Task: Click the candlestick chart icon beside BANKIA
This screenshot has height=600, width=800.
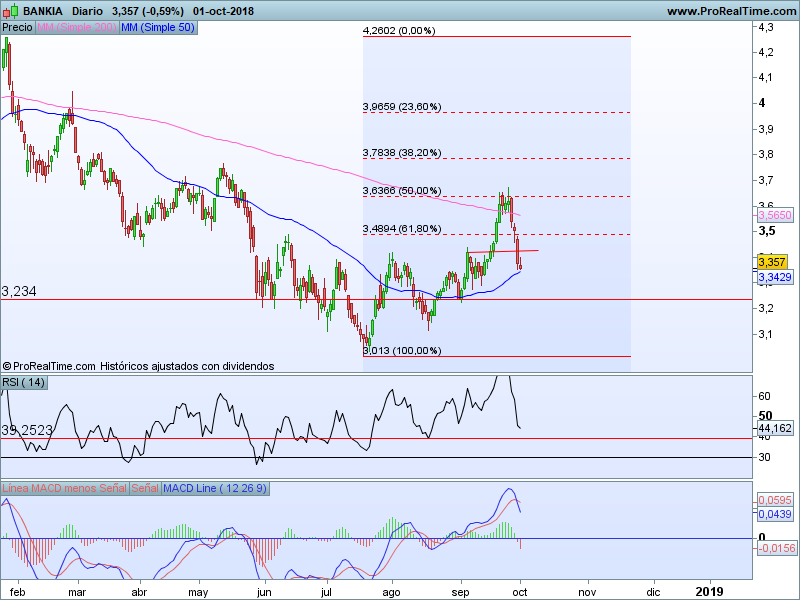Action: tap(11, 11)
